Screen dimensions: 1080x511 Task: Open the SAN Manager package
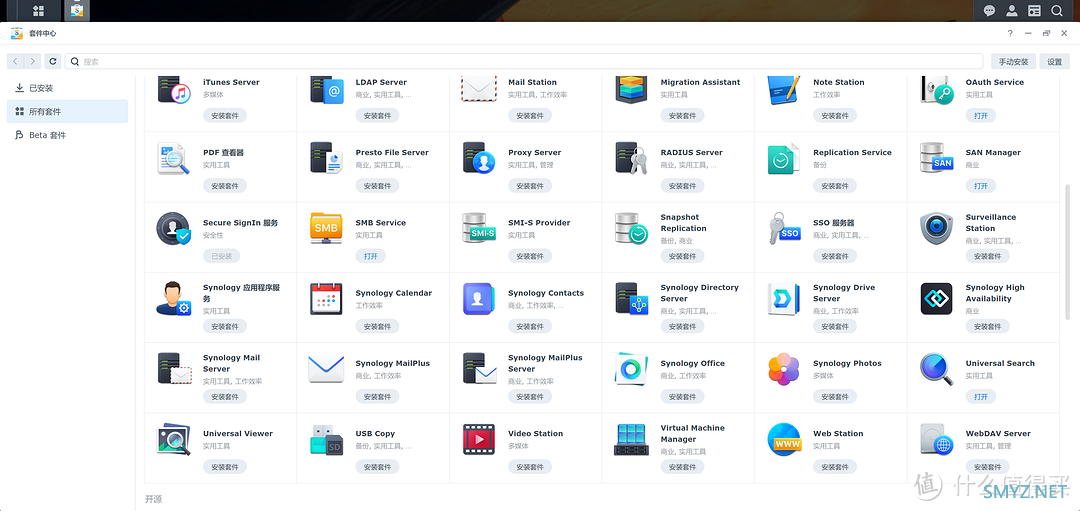[981, 186]
